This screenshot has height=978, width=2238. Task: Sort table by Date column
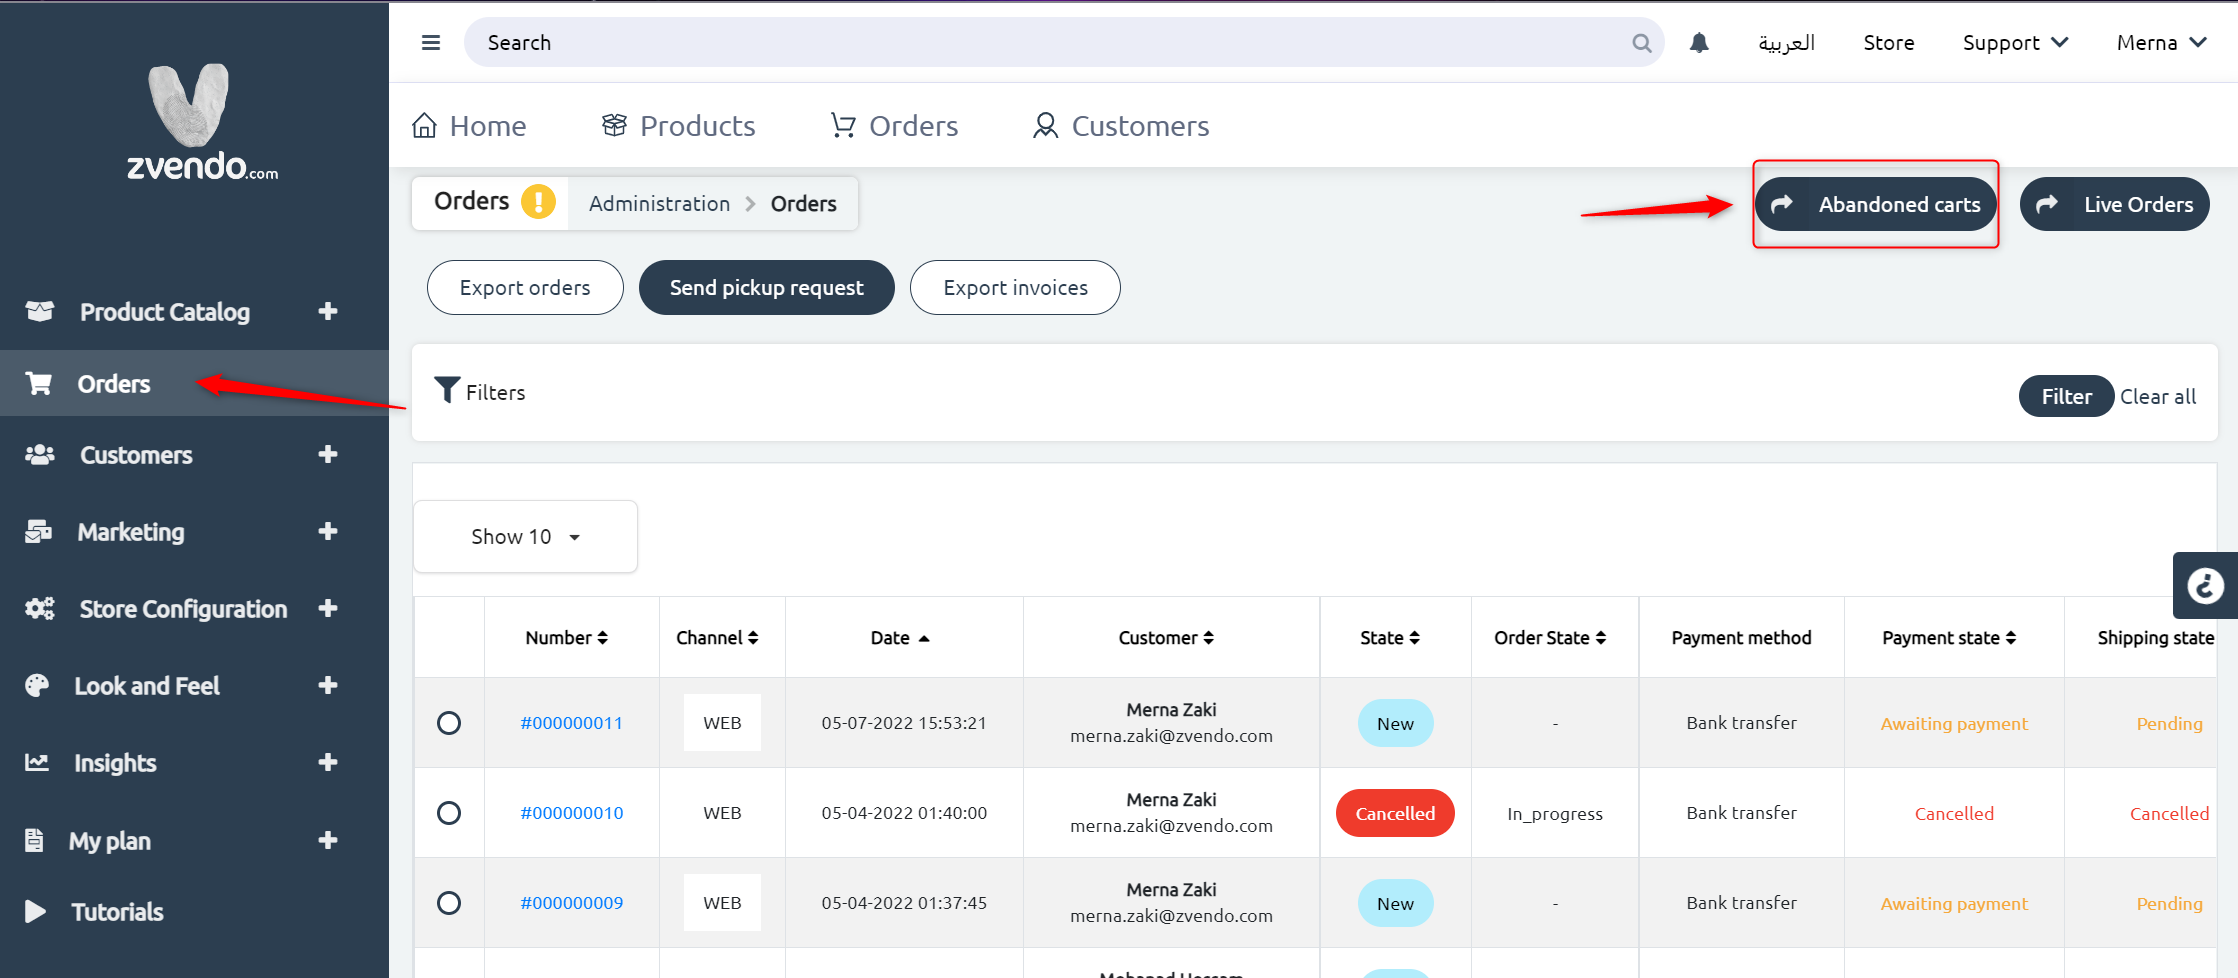pyautogui.click(x=900, y=638)
